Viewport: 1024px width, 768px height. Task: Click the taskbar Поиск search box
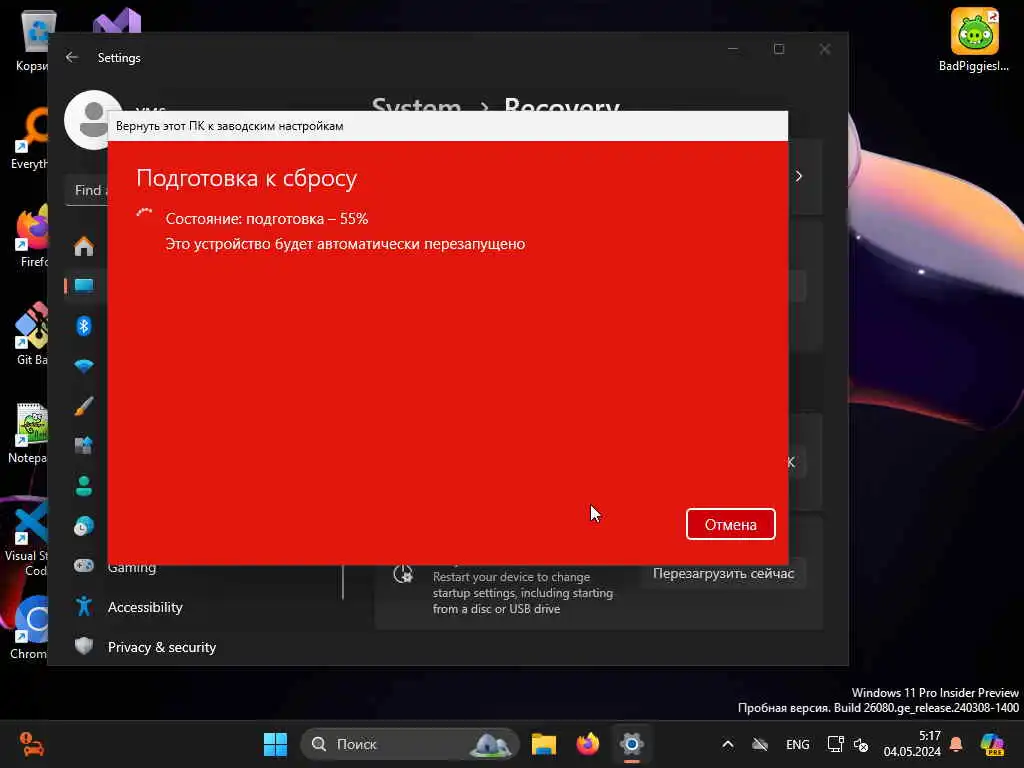409,744
